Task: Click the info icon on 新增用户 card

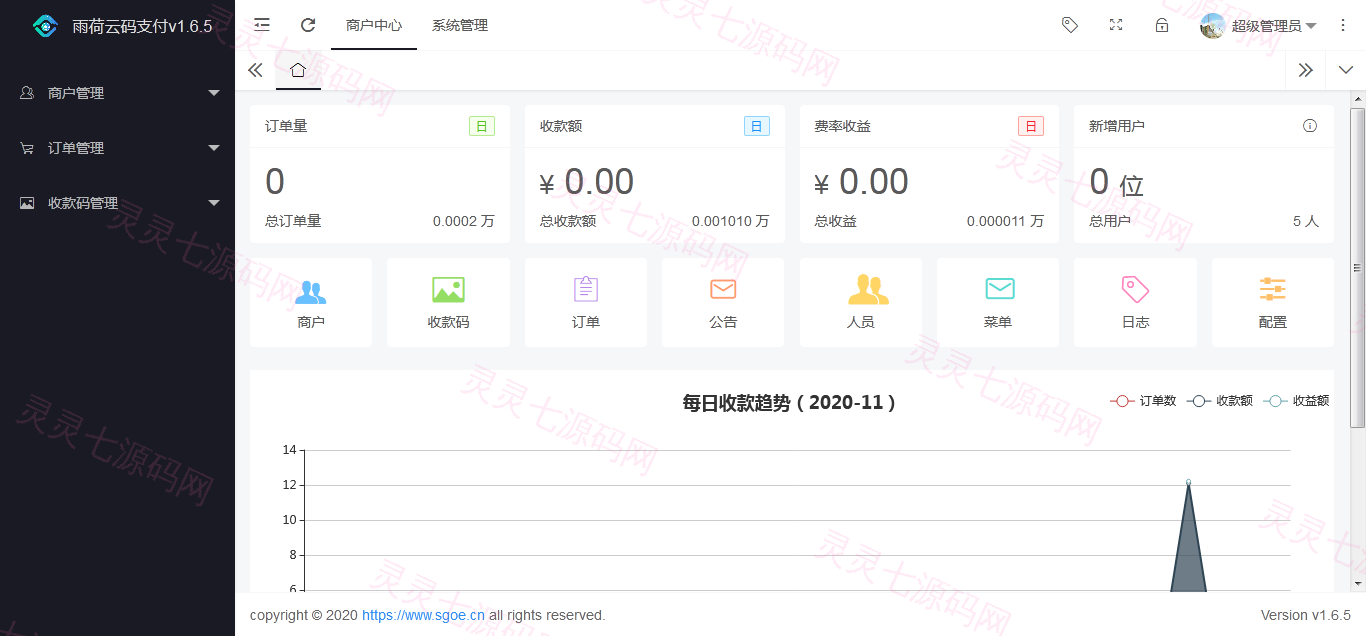Action: [x=1310, y=126]
